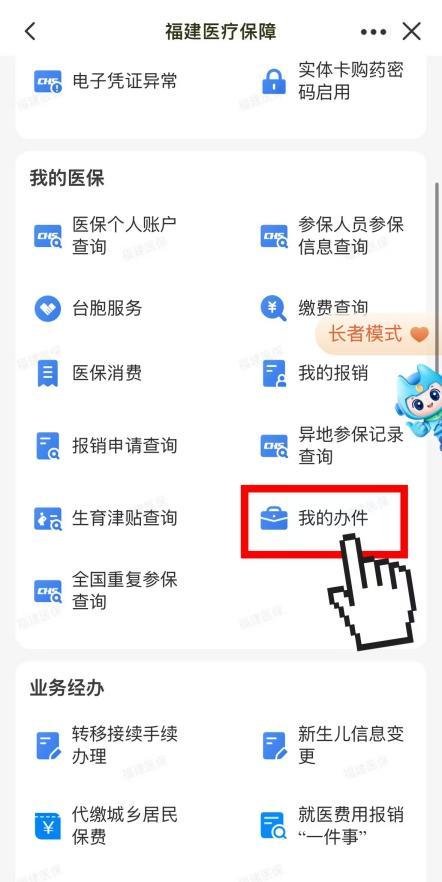Screen dimensions: 442x882
Task: Open 新生儿信息变更 service
Action: [x=333, y=745]
